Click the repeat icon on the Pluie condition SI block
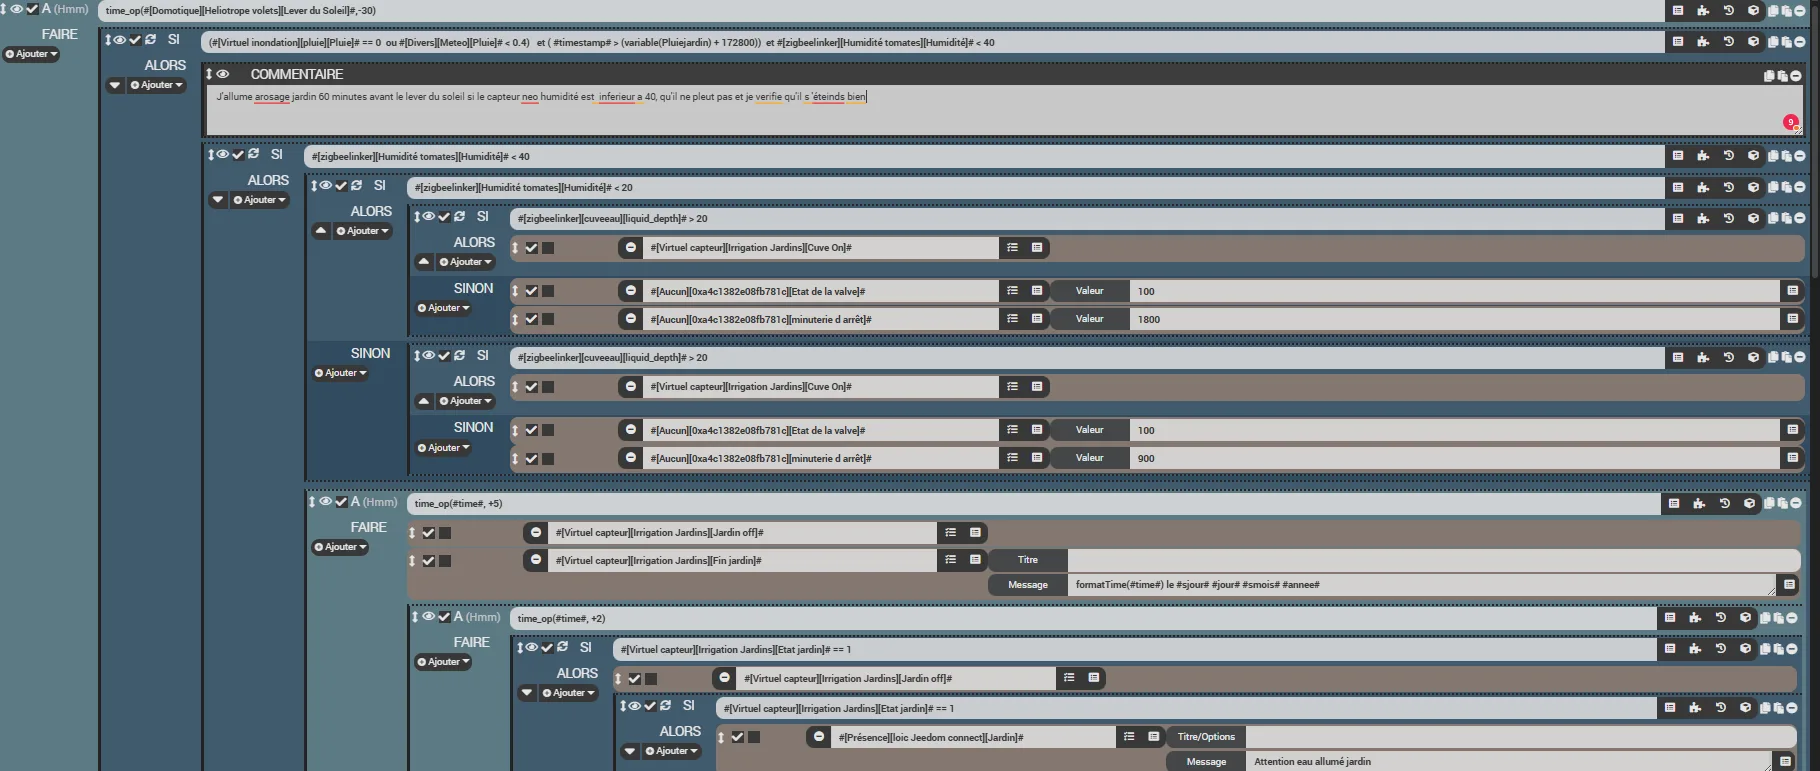The height and width of the screenshot is (771, 1820). tap(150, 40)
